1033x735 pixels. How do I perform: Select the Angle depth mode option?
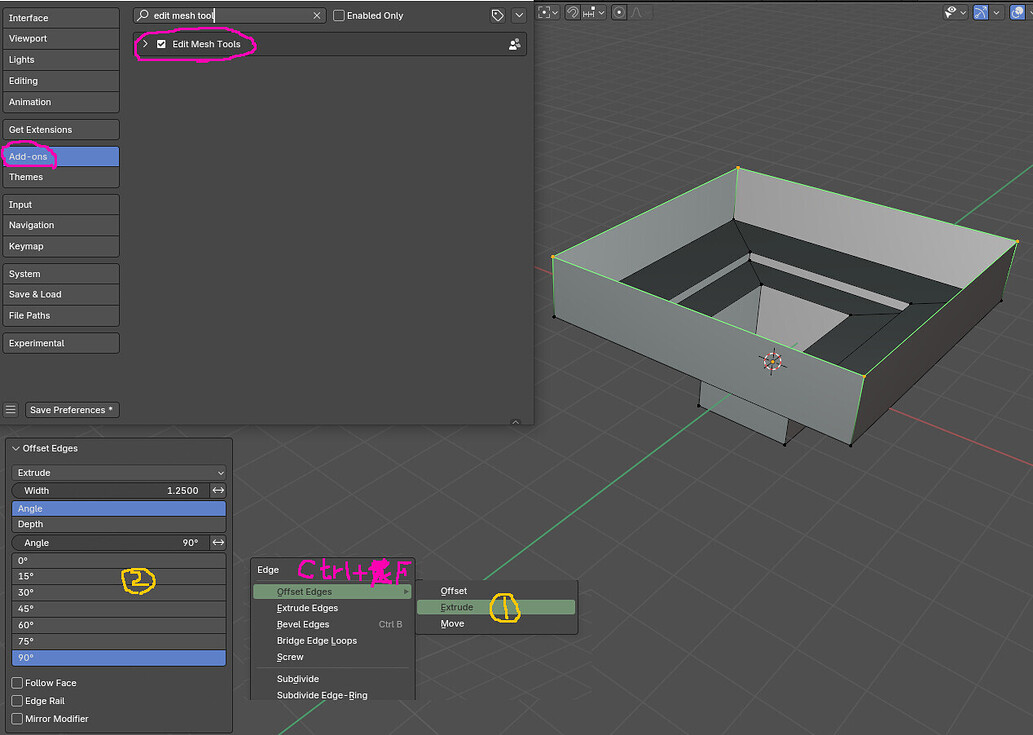[x=119, y=508]
